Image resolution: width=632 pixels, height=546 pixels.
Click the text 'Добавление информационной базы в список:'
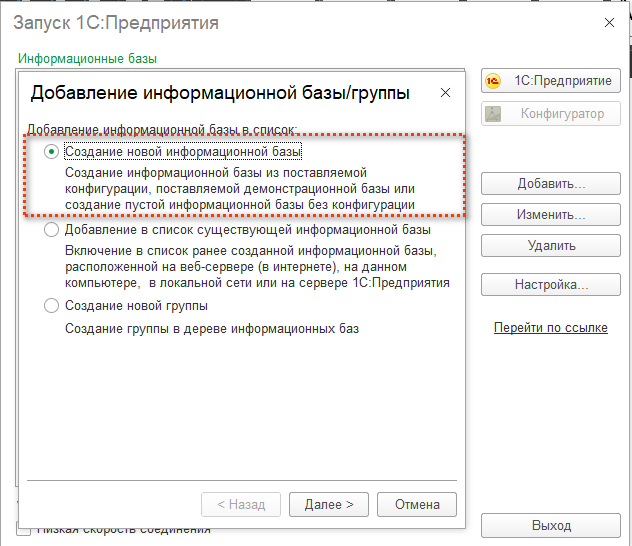click(x=162, y=130)
